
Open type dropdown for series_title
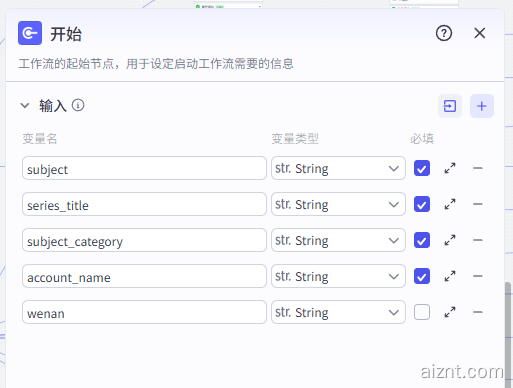[x=338, y=204]
